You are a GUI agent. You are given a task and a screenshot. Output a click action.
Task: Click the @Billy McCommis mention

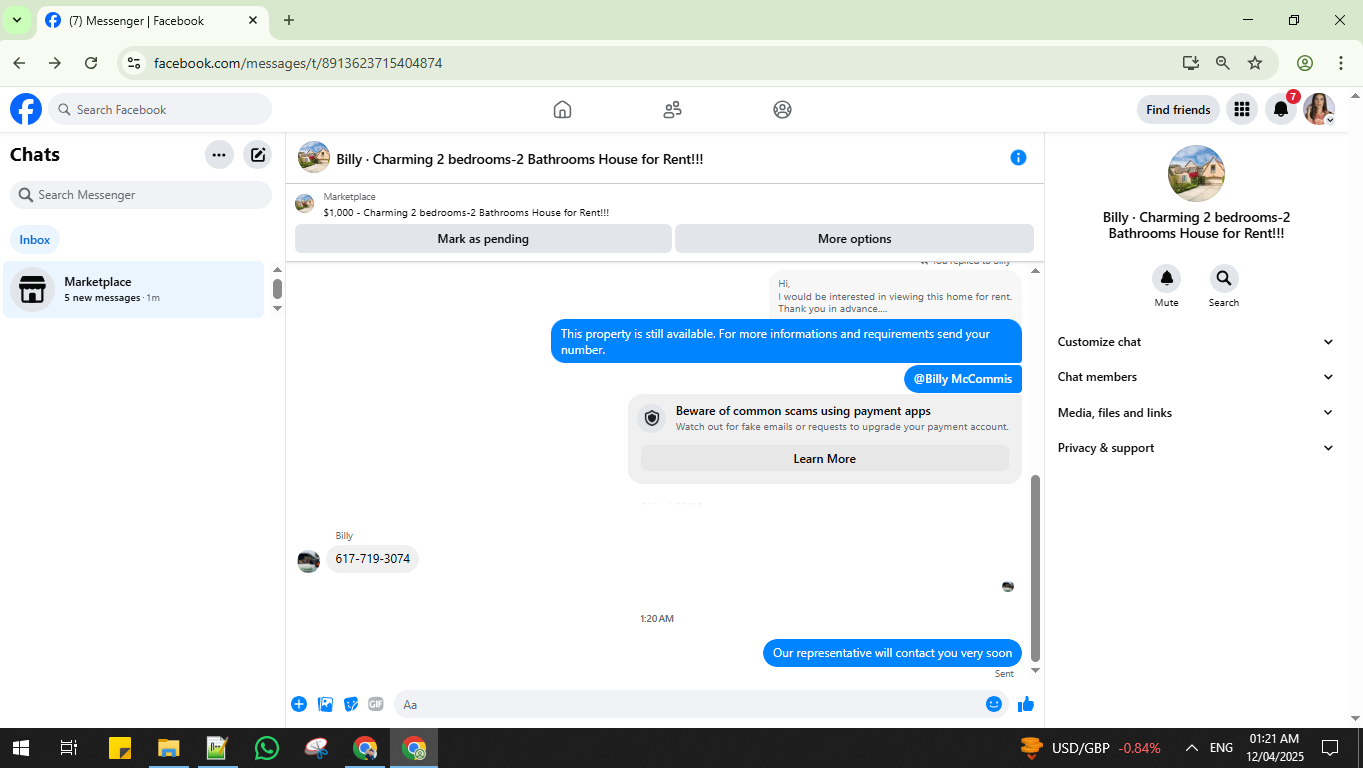point(963,379)
